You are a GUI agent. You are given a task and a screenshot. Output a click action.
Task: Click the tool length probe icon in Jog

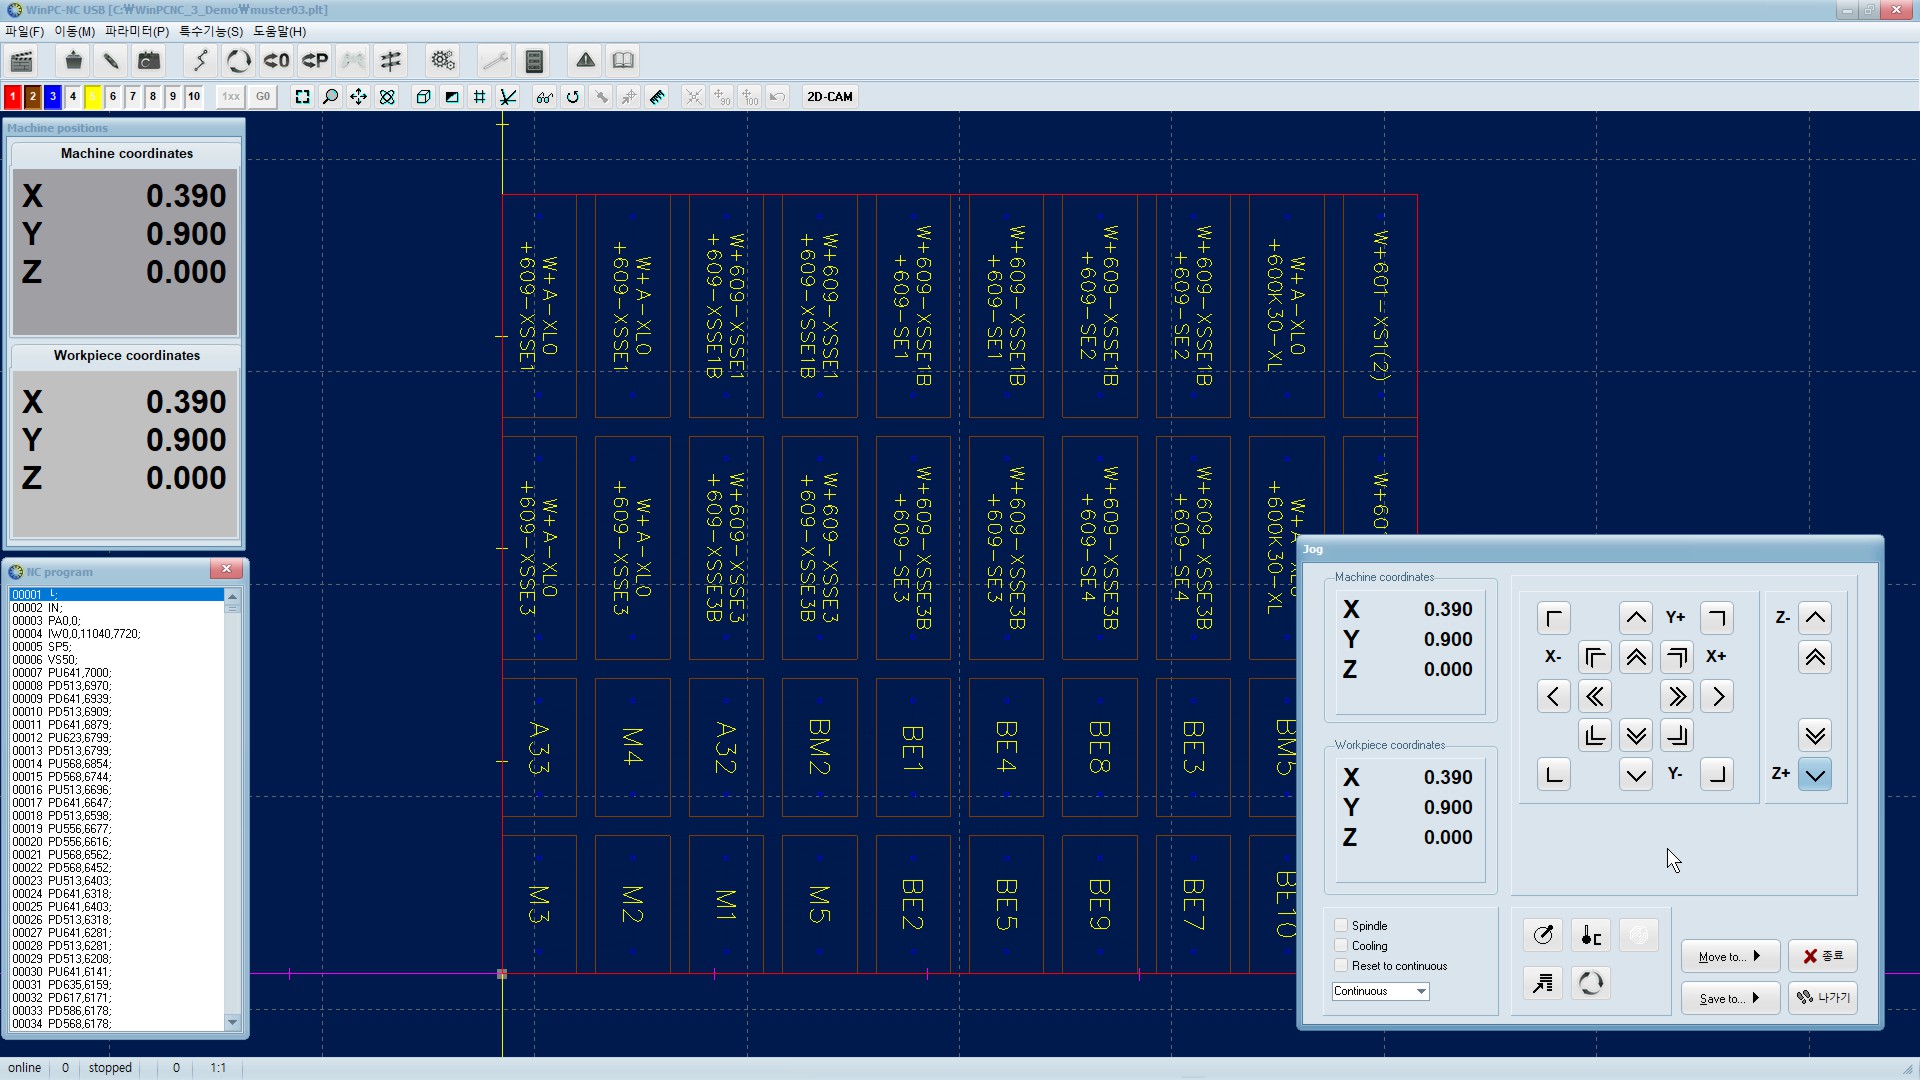(x=1591, y=935)
